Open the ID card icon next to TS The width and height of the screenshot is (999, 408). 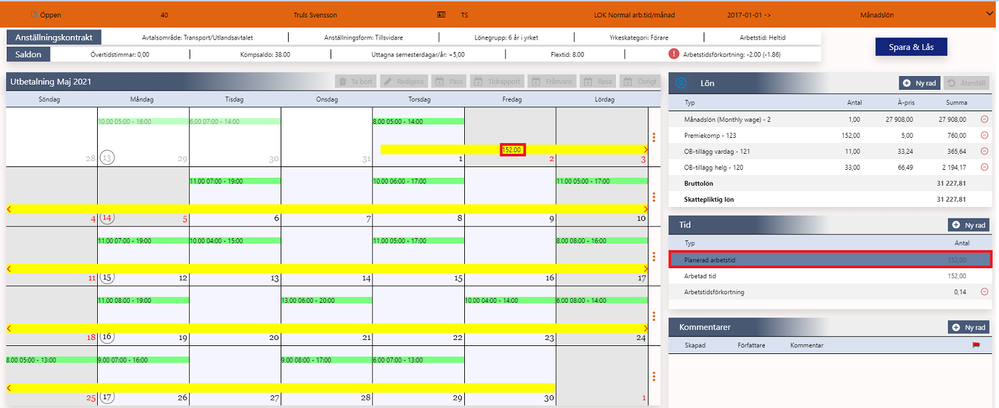(441, 13)
